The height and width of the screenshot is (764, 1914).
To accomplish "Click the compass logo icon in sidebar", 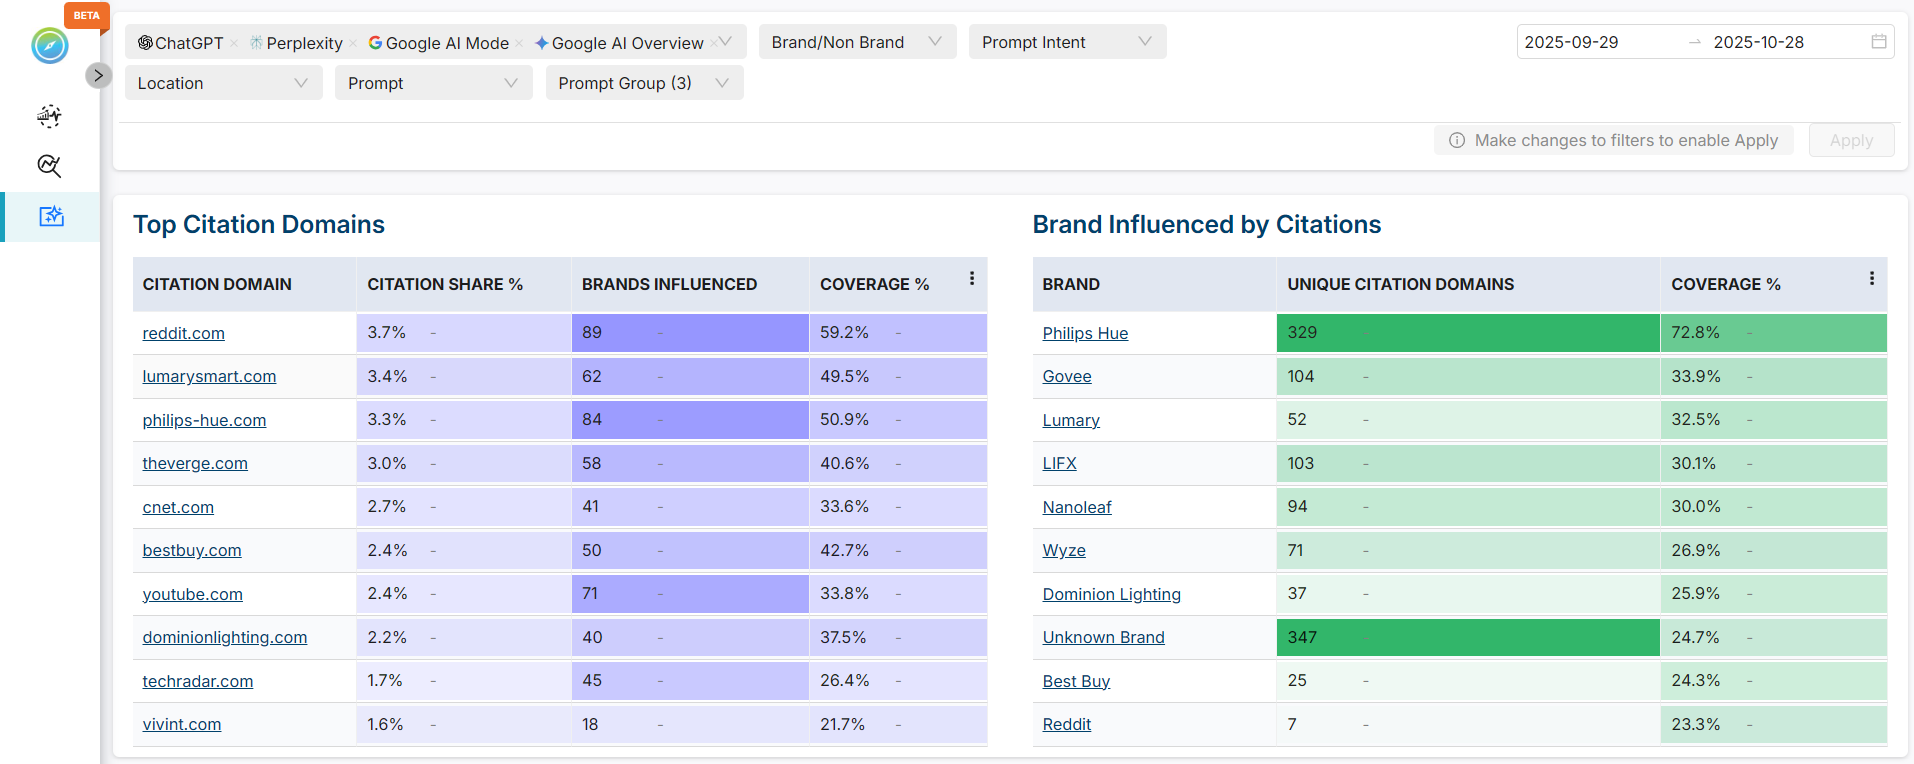I will pos(49,46).
